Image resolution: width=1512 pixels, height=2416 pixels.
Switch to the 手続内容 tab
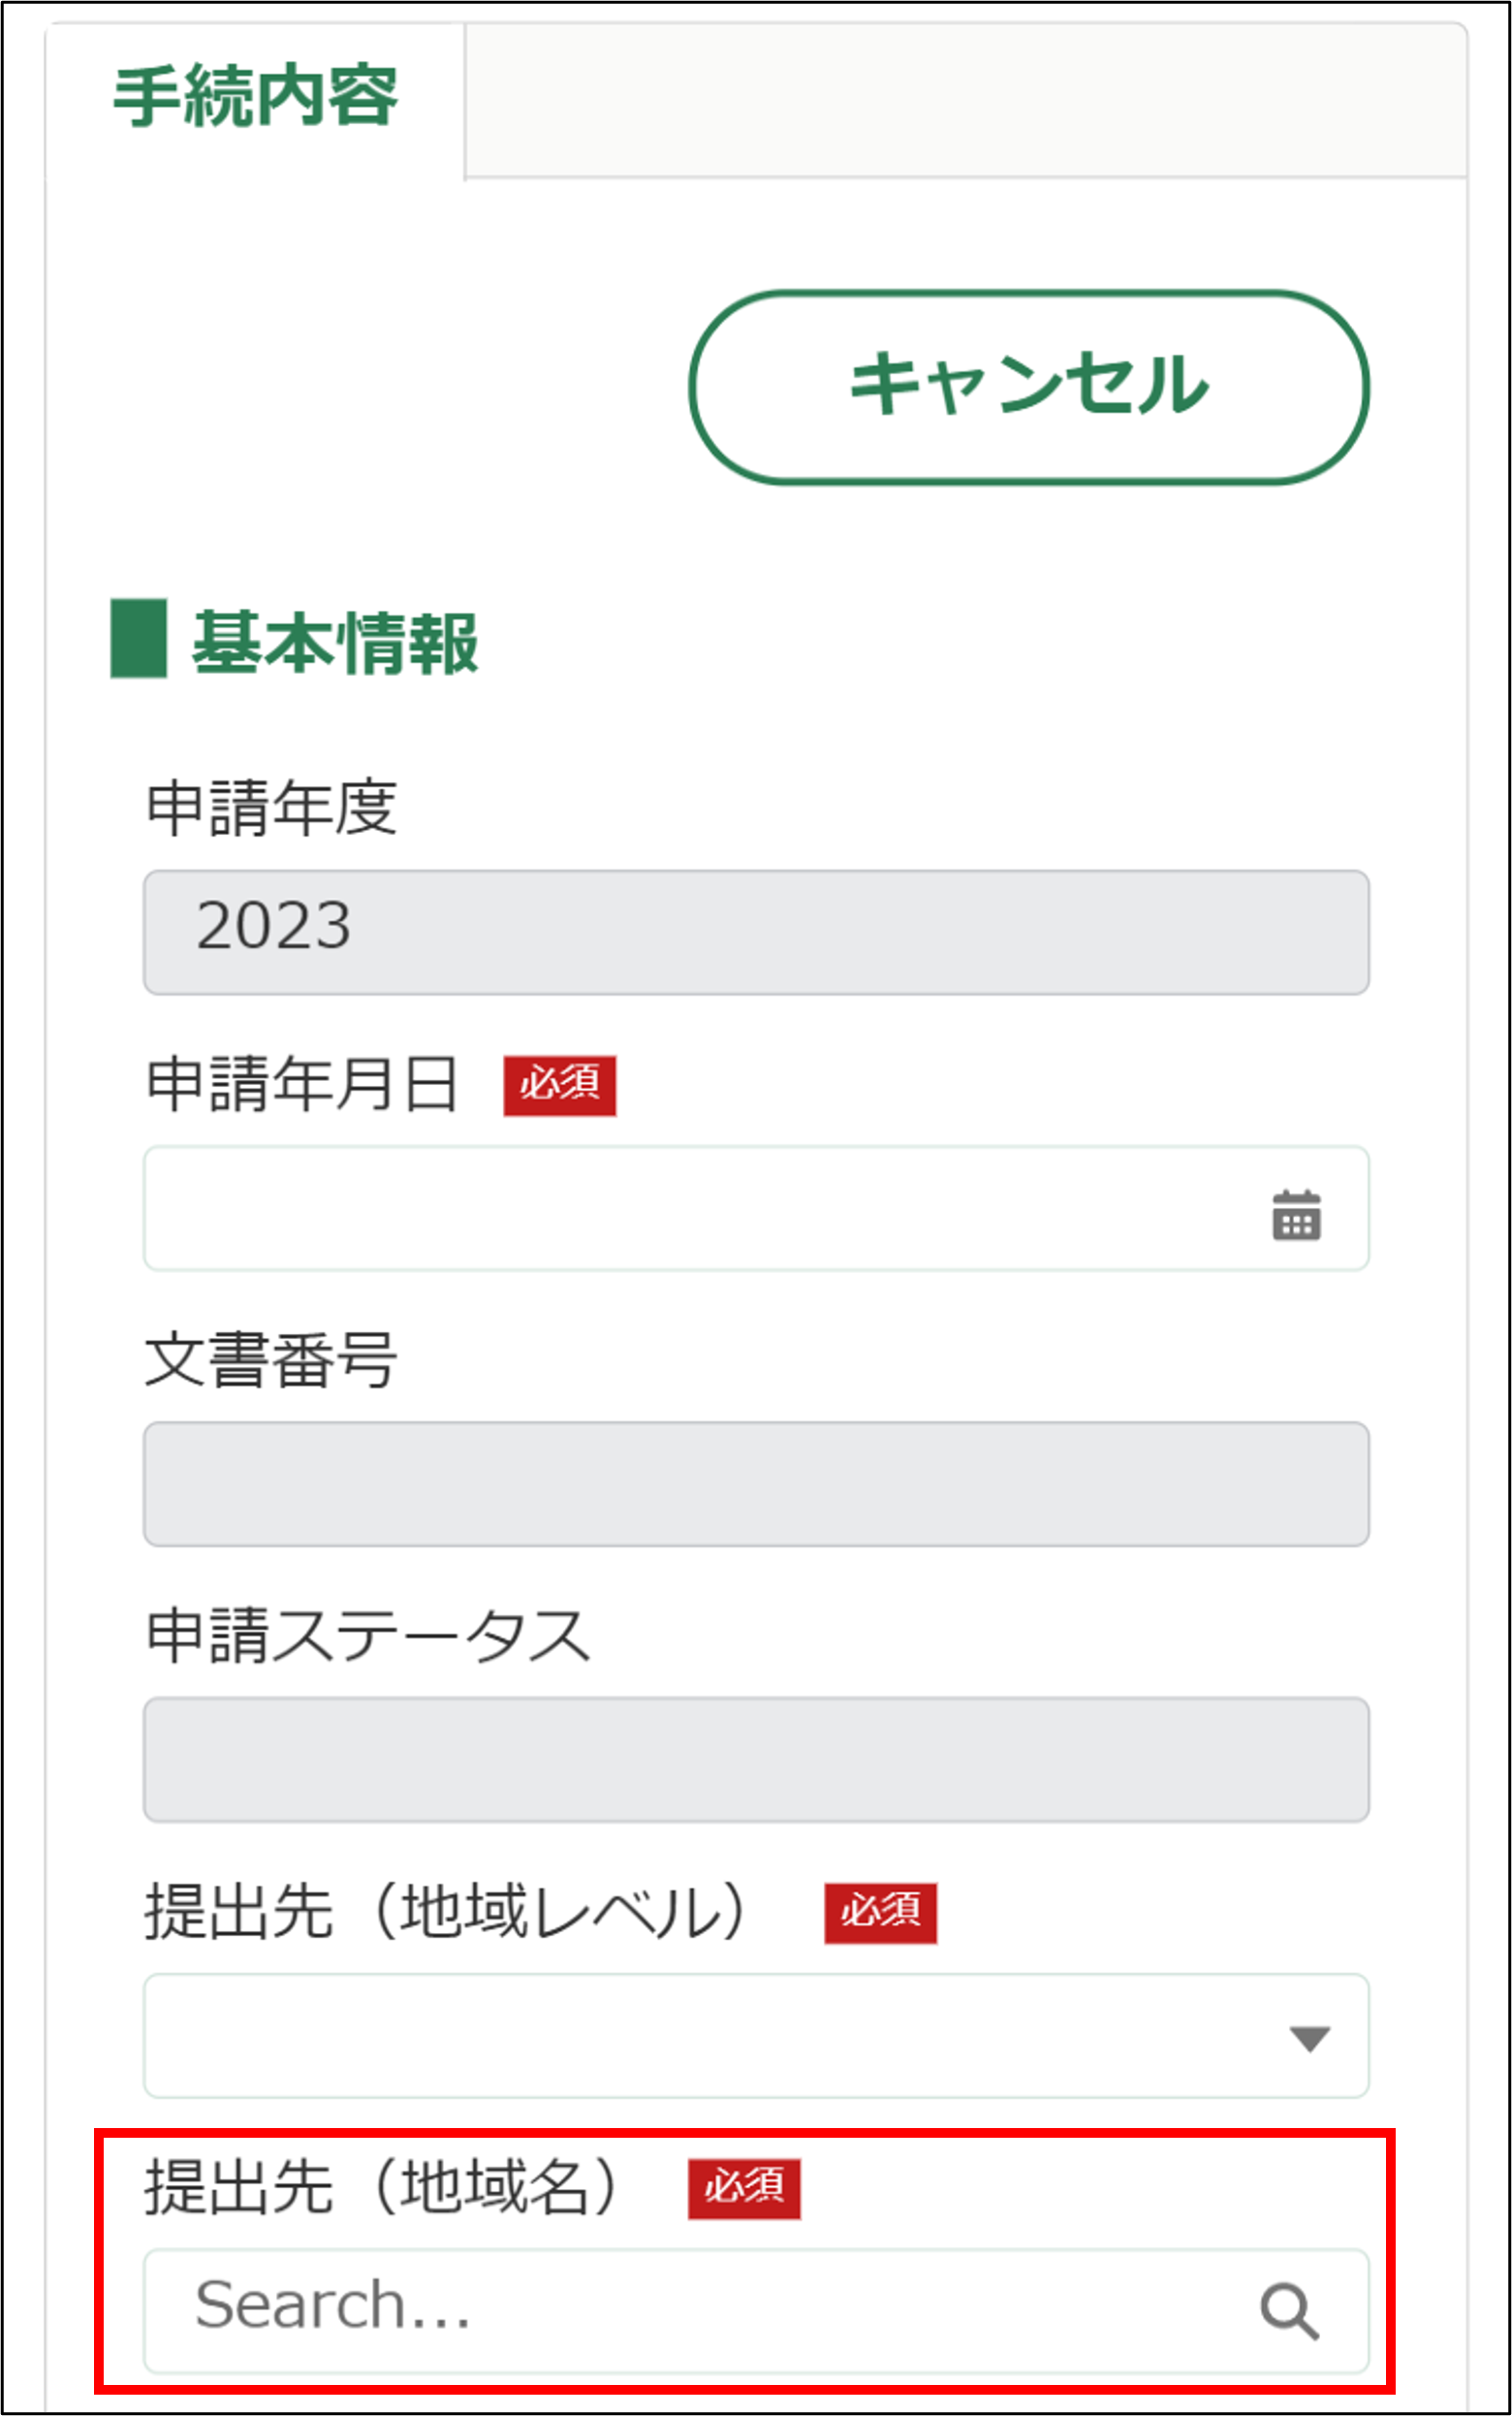pyautogui.click(x=256, y=98)
